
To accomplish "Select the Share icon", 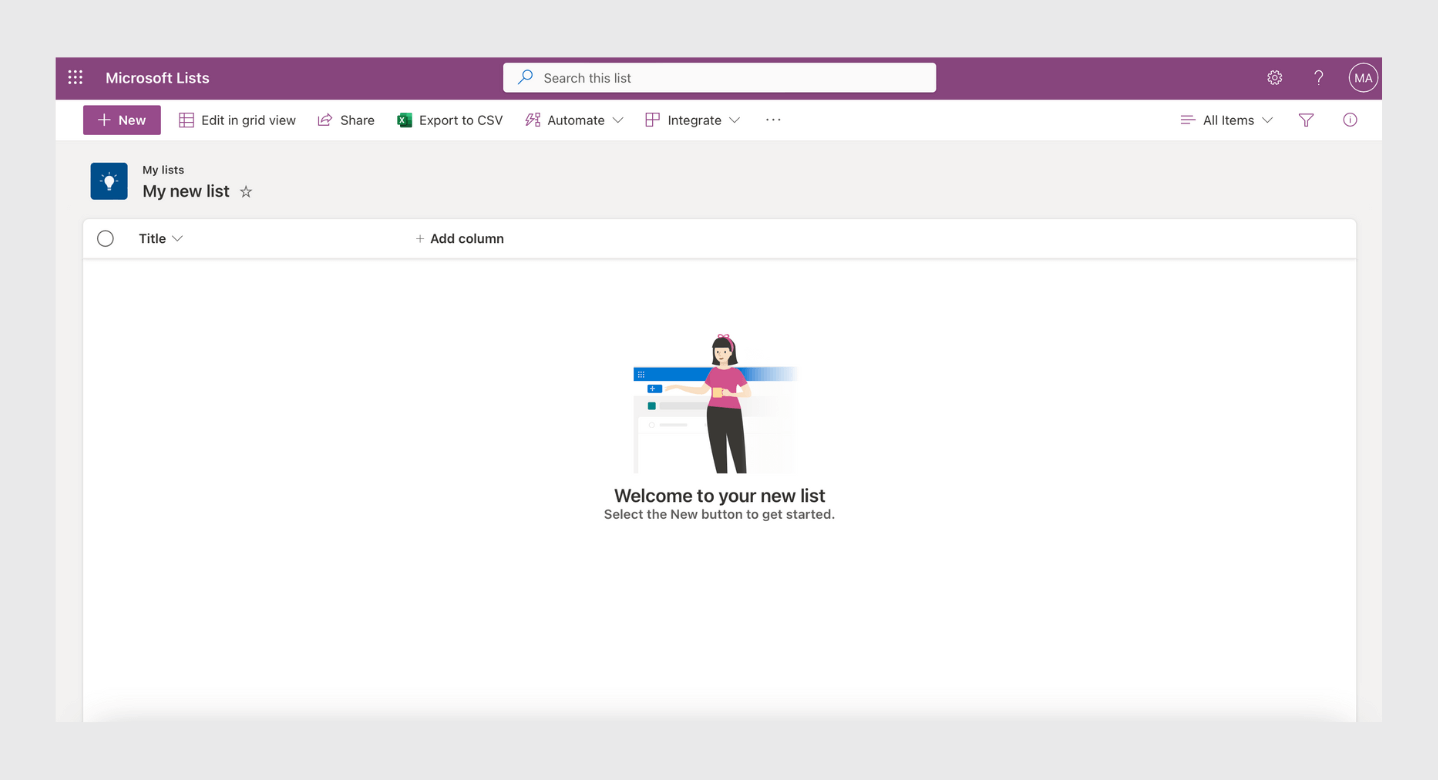I will pyautogui.click(x=324, y=119).
